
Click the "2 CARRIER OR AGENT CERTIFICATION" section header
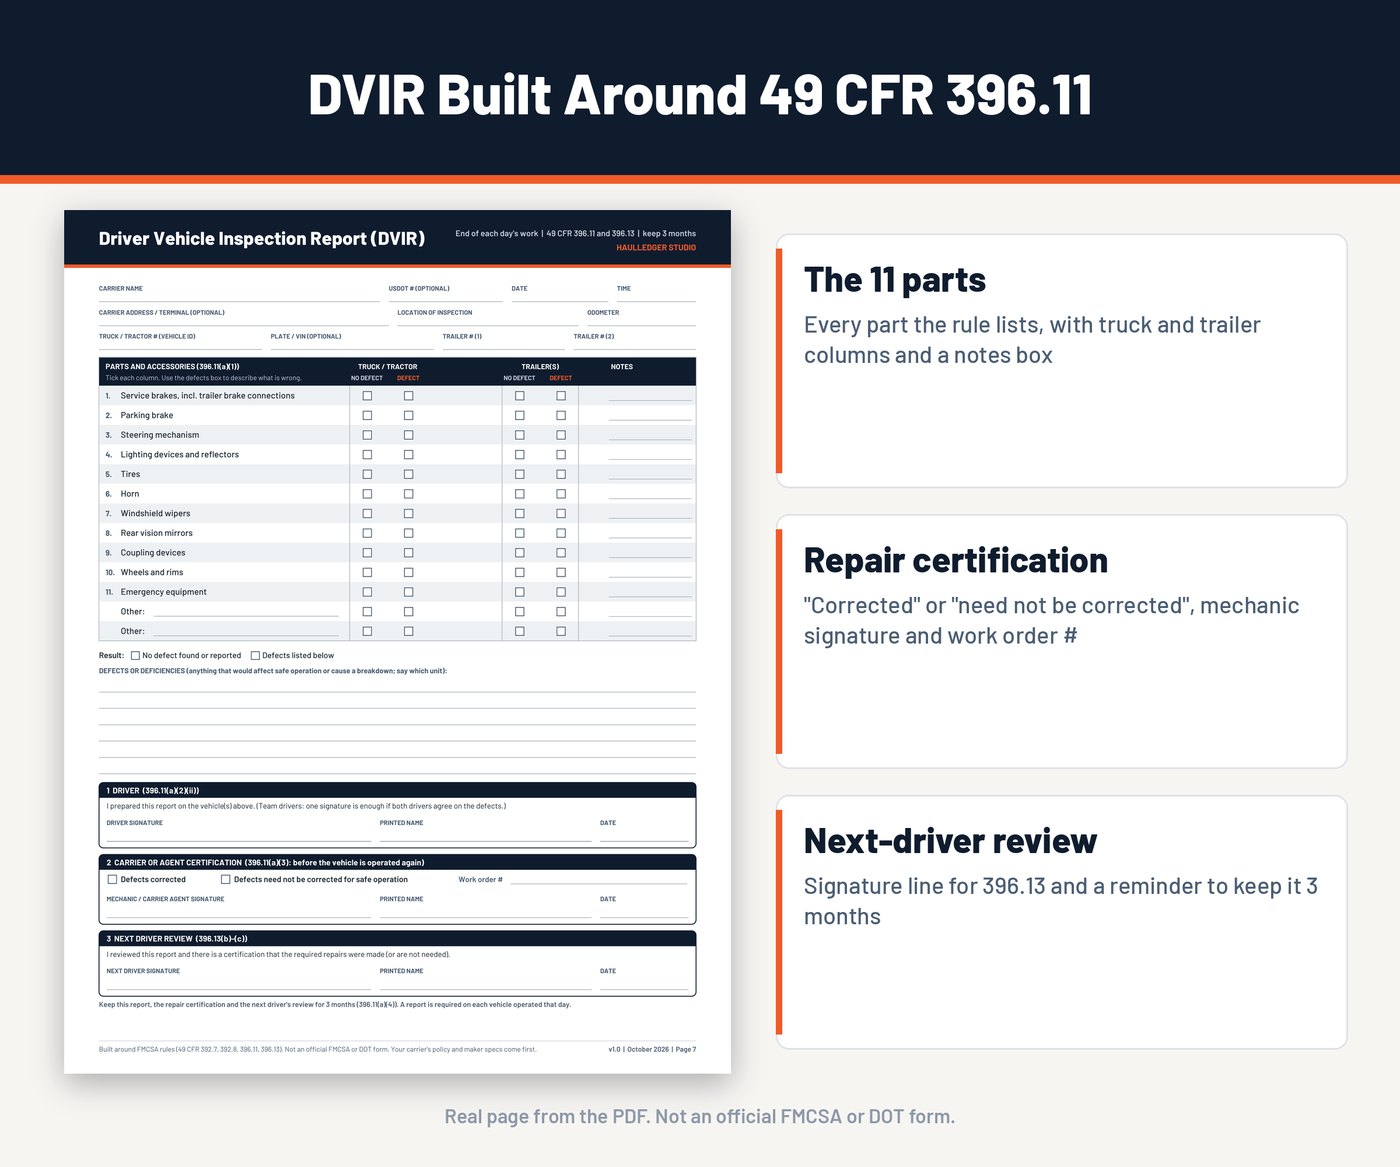click(x=397, y=862)
